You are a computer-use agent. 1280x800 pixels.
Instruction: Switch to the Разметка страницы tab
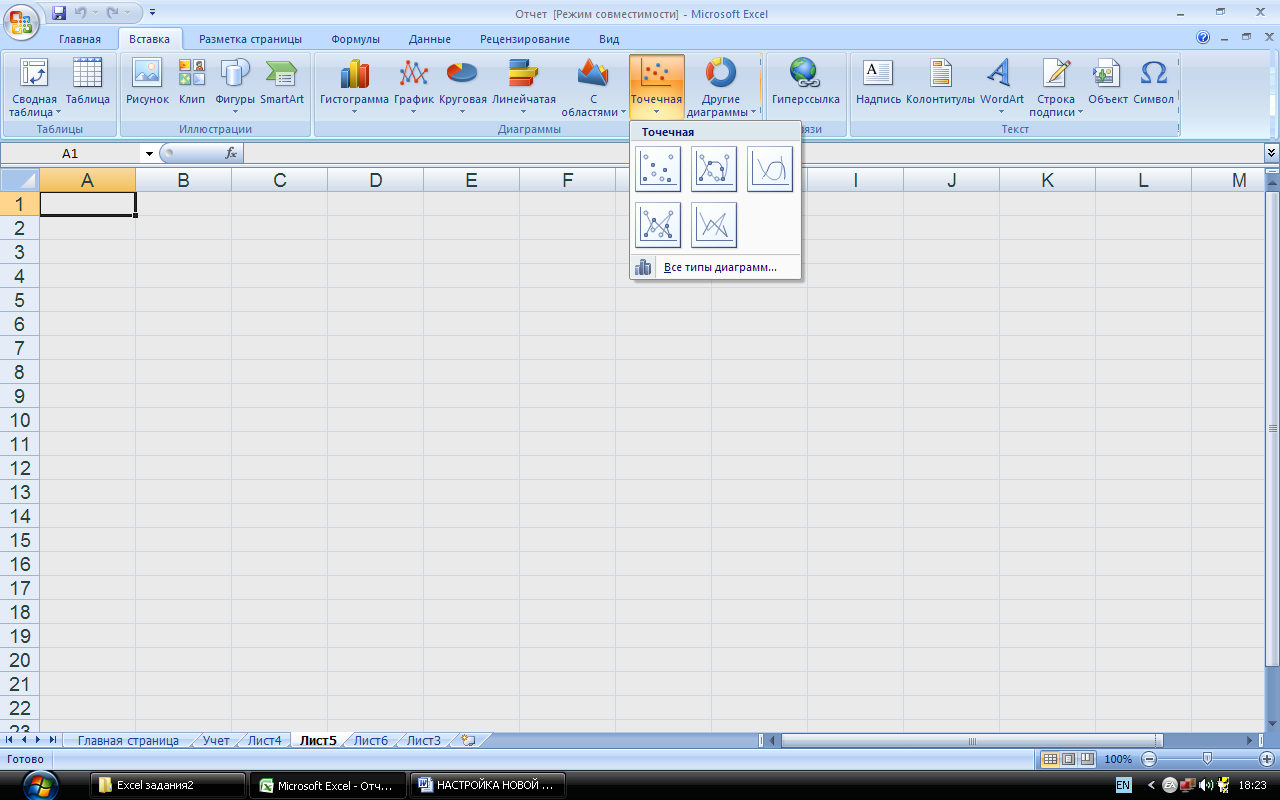coord(250,39)
